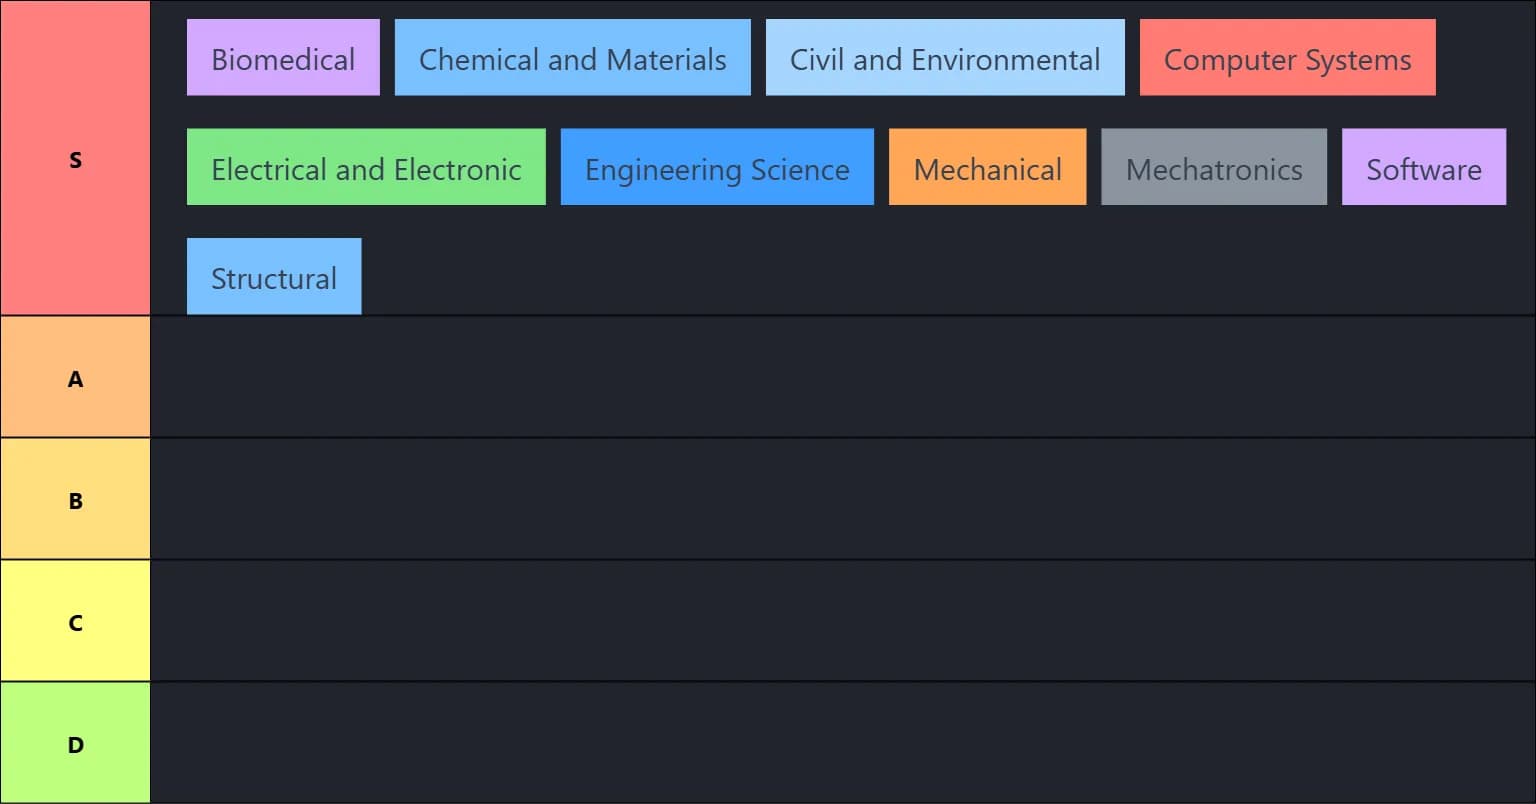
Task: Select the Computer Systems tile
Action: [1287, 58]
